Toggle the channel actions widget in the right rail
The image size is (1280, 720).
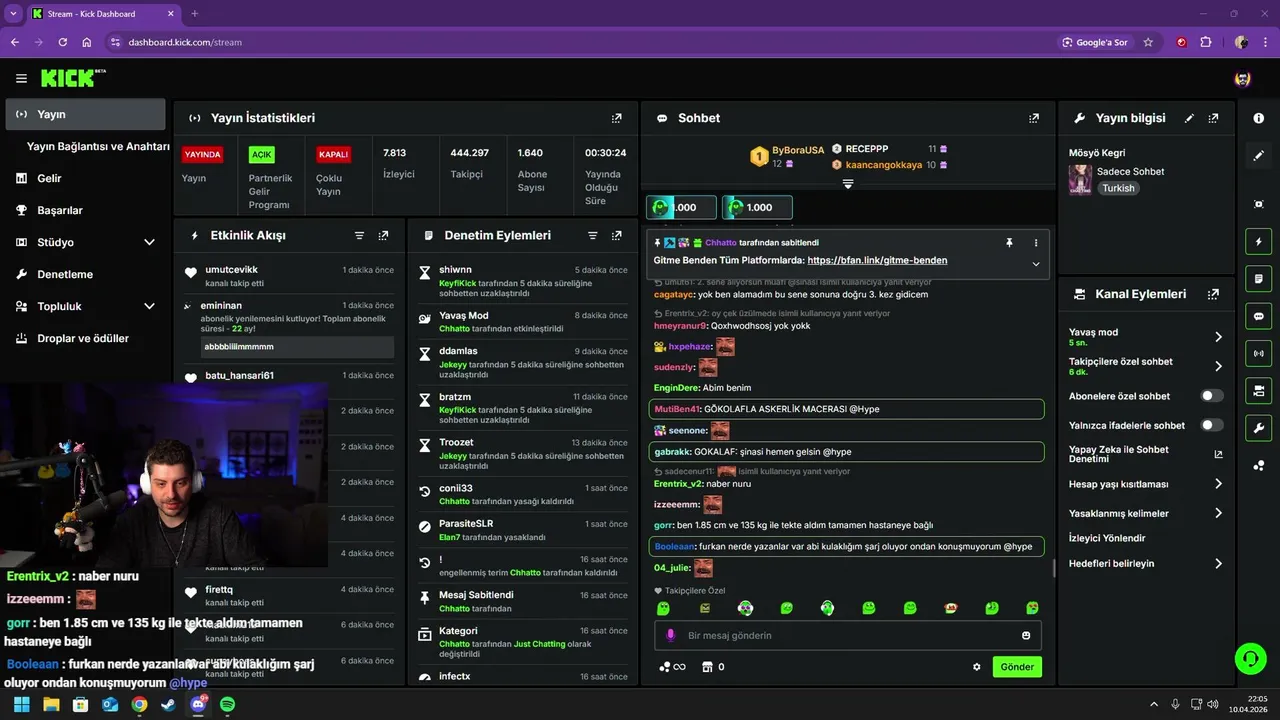(1258, 390)
